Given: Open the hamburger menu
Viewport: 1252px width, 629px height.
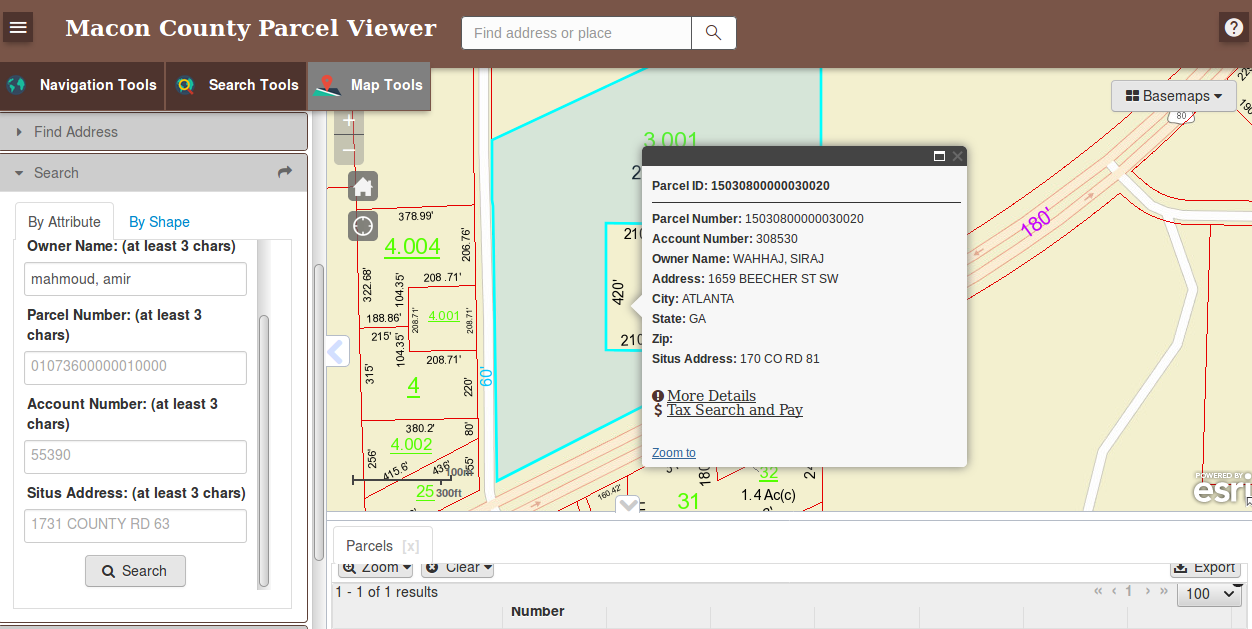Looking at the screenshot, I should click(18, 27).
